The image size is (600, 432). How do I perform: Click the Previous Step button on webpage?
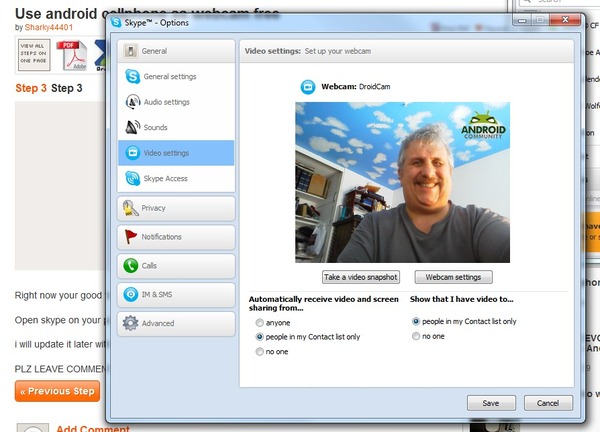pos(57,391)
